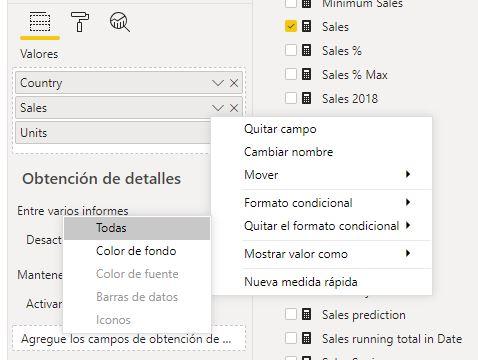
Task: Select Todas in the submenu
Action: click(x=137, y=228)
